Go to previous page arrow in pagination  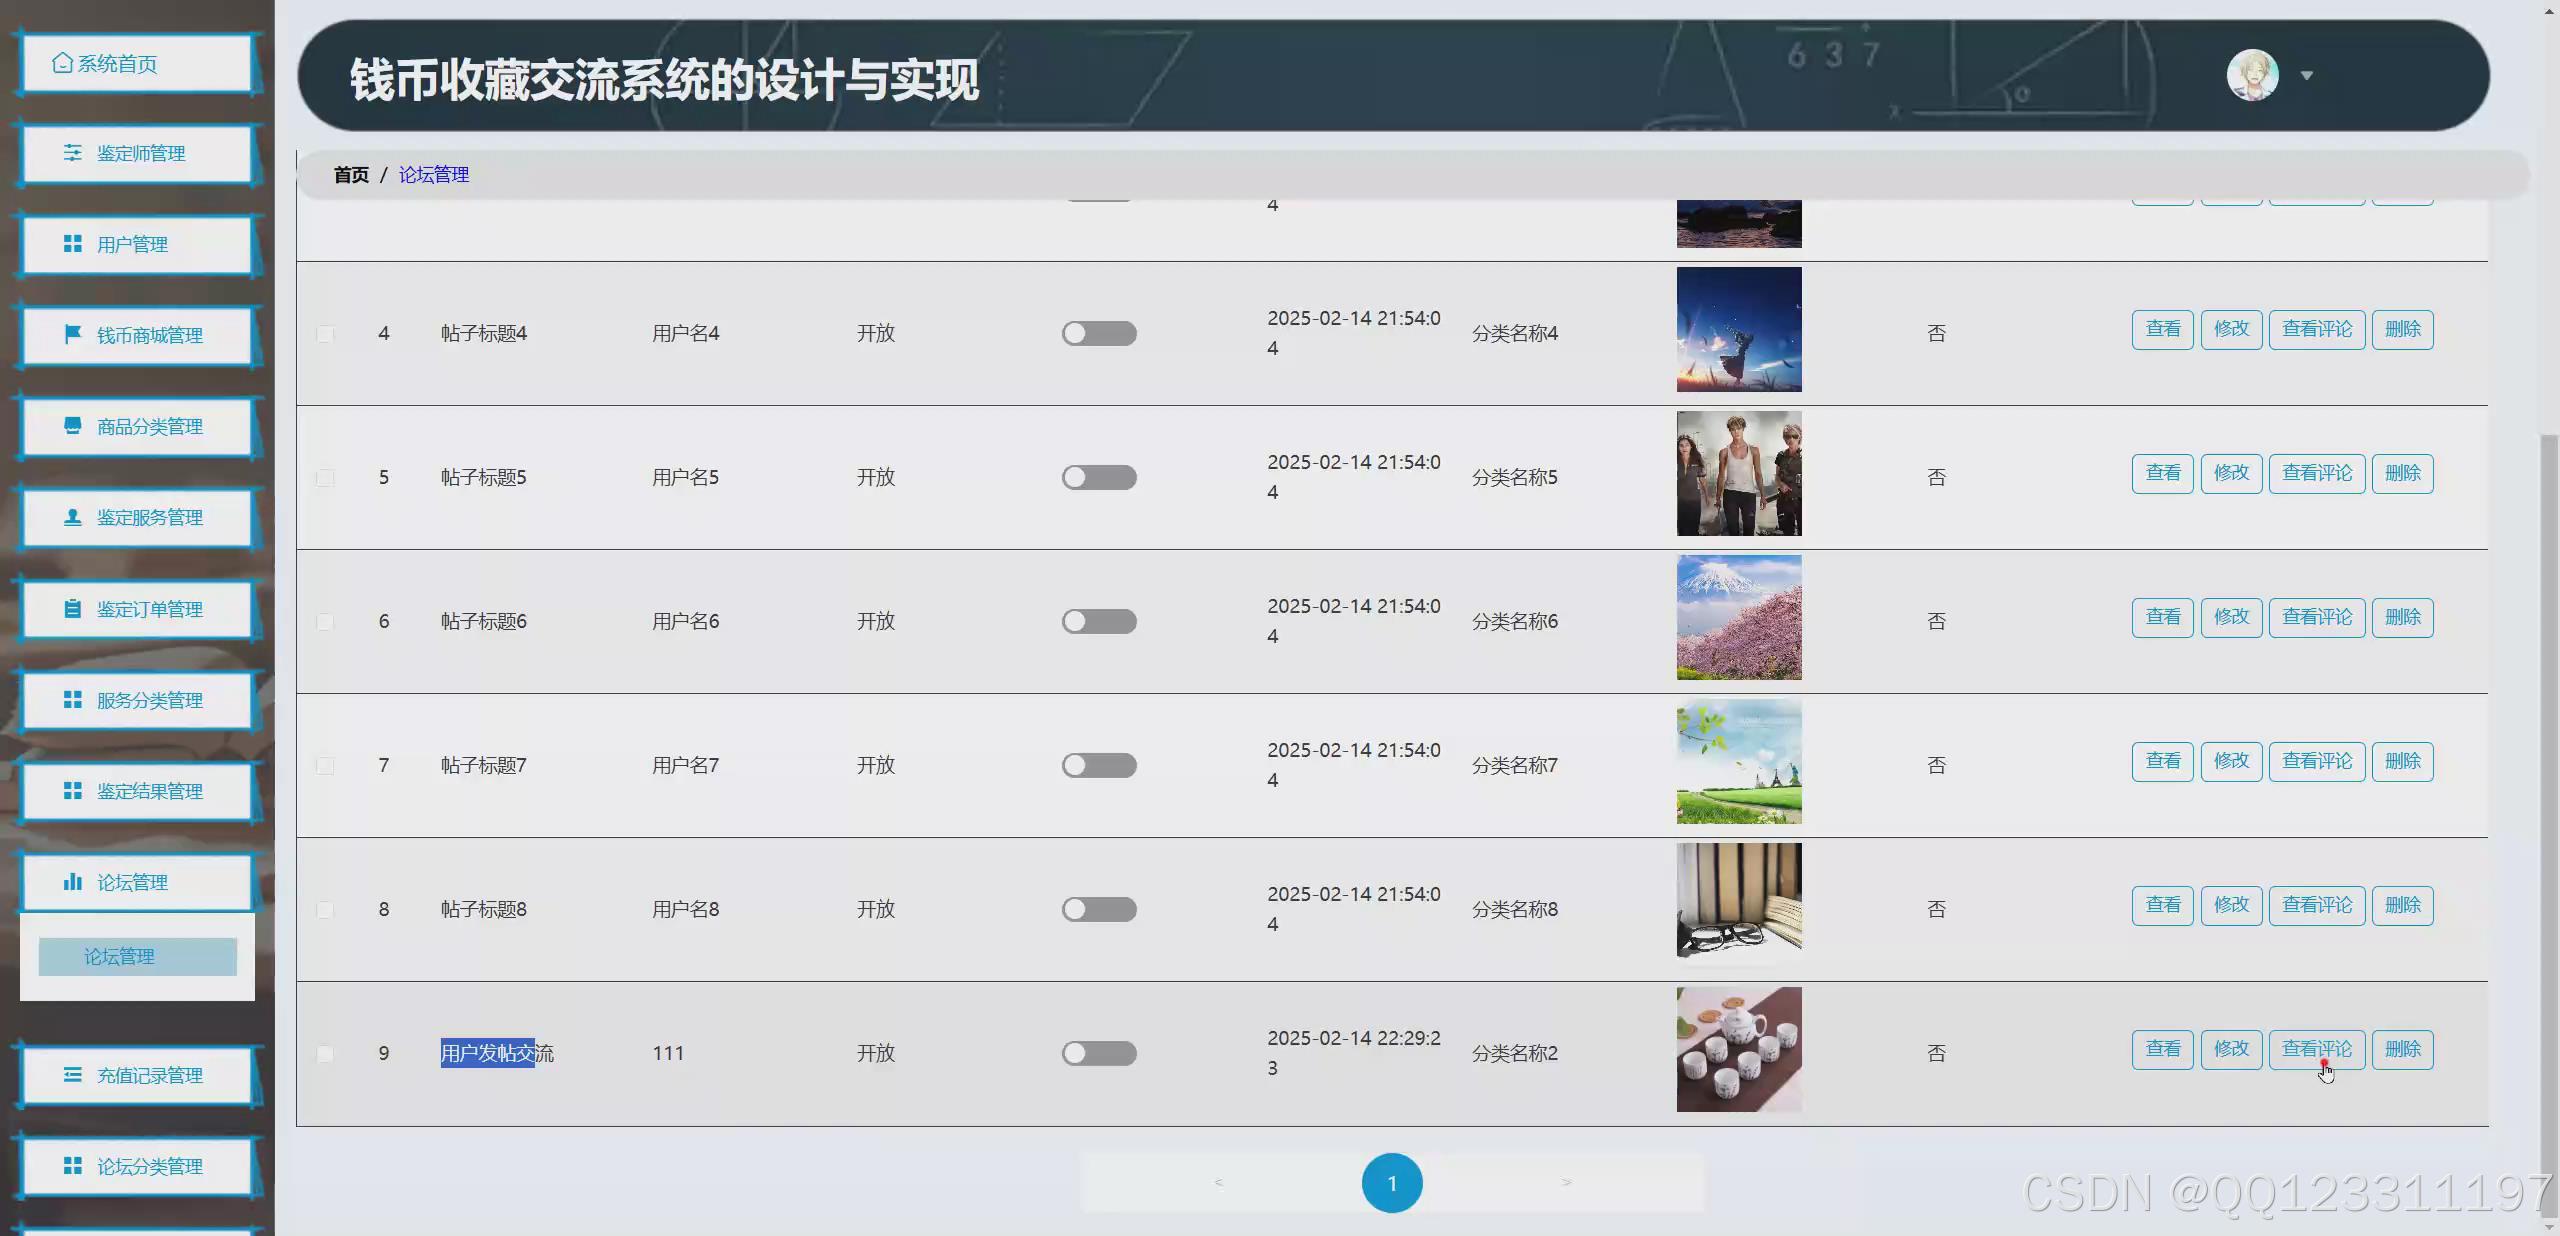point(1218,1183)
